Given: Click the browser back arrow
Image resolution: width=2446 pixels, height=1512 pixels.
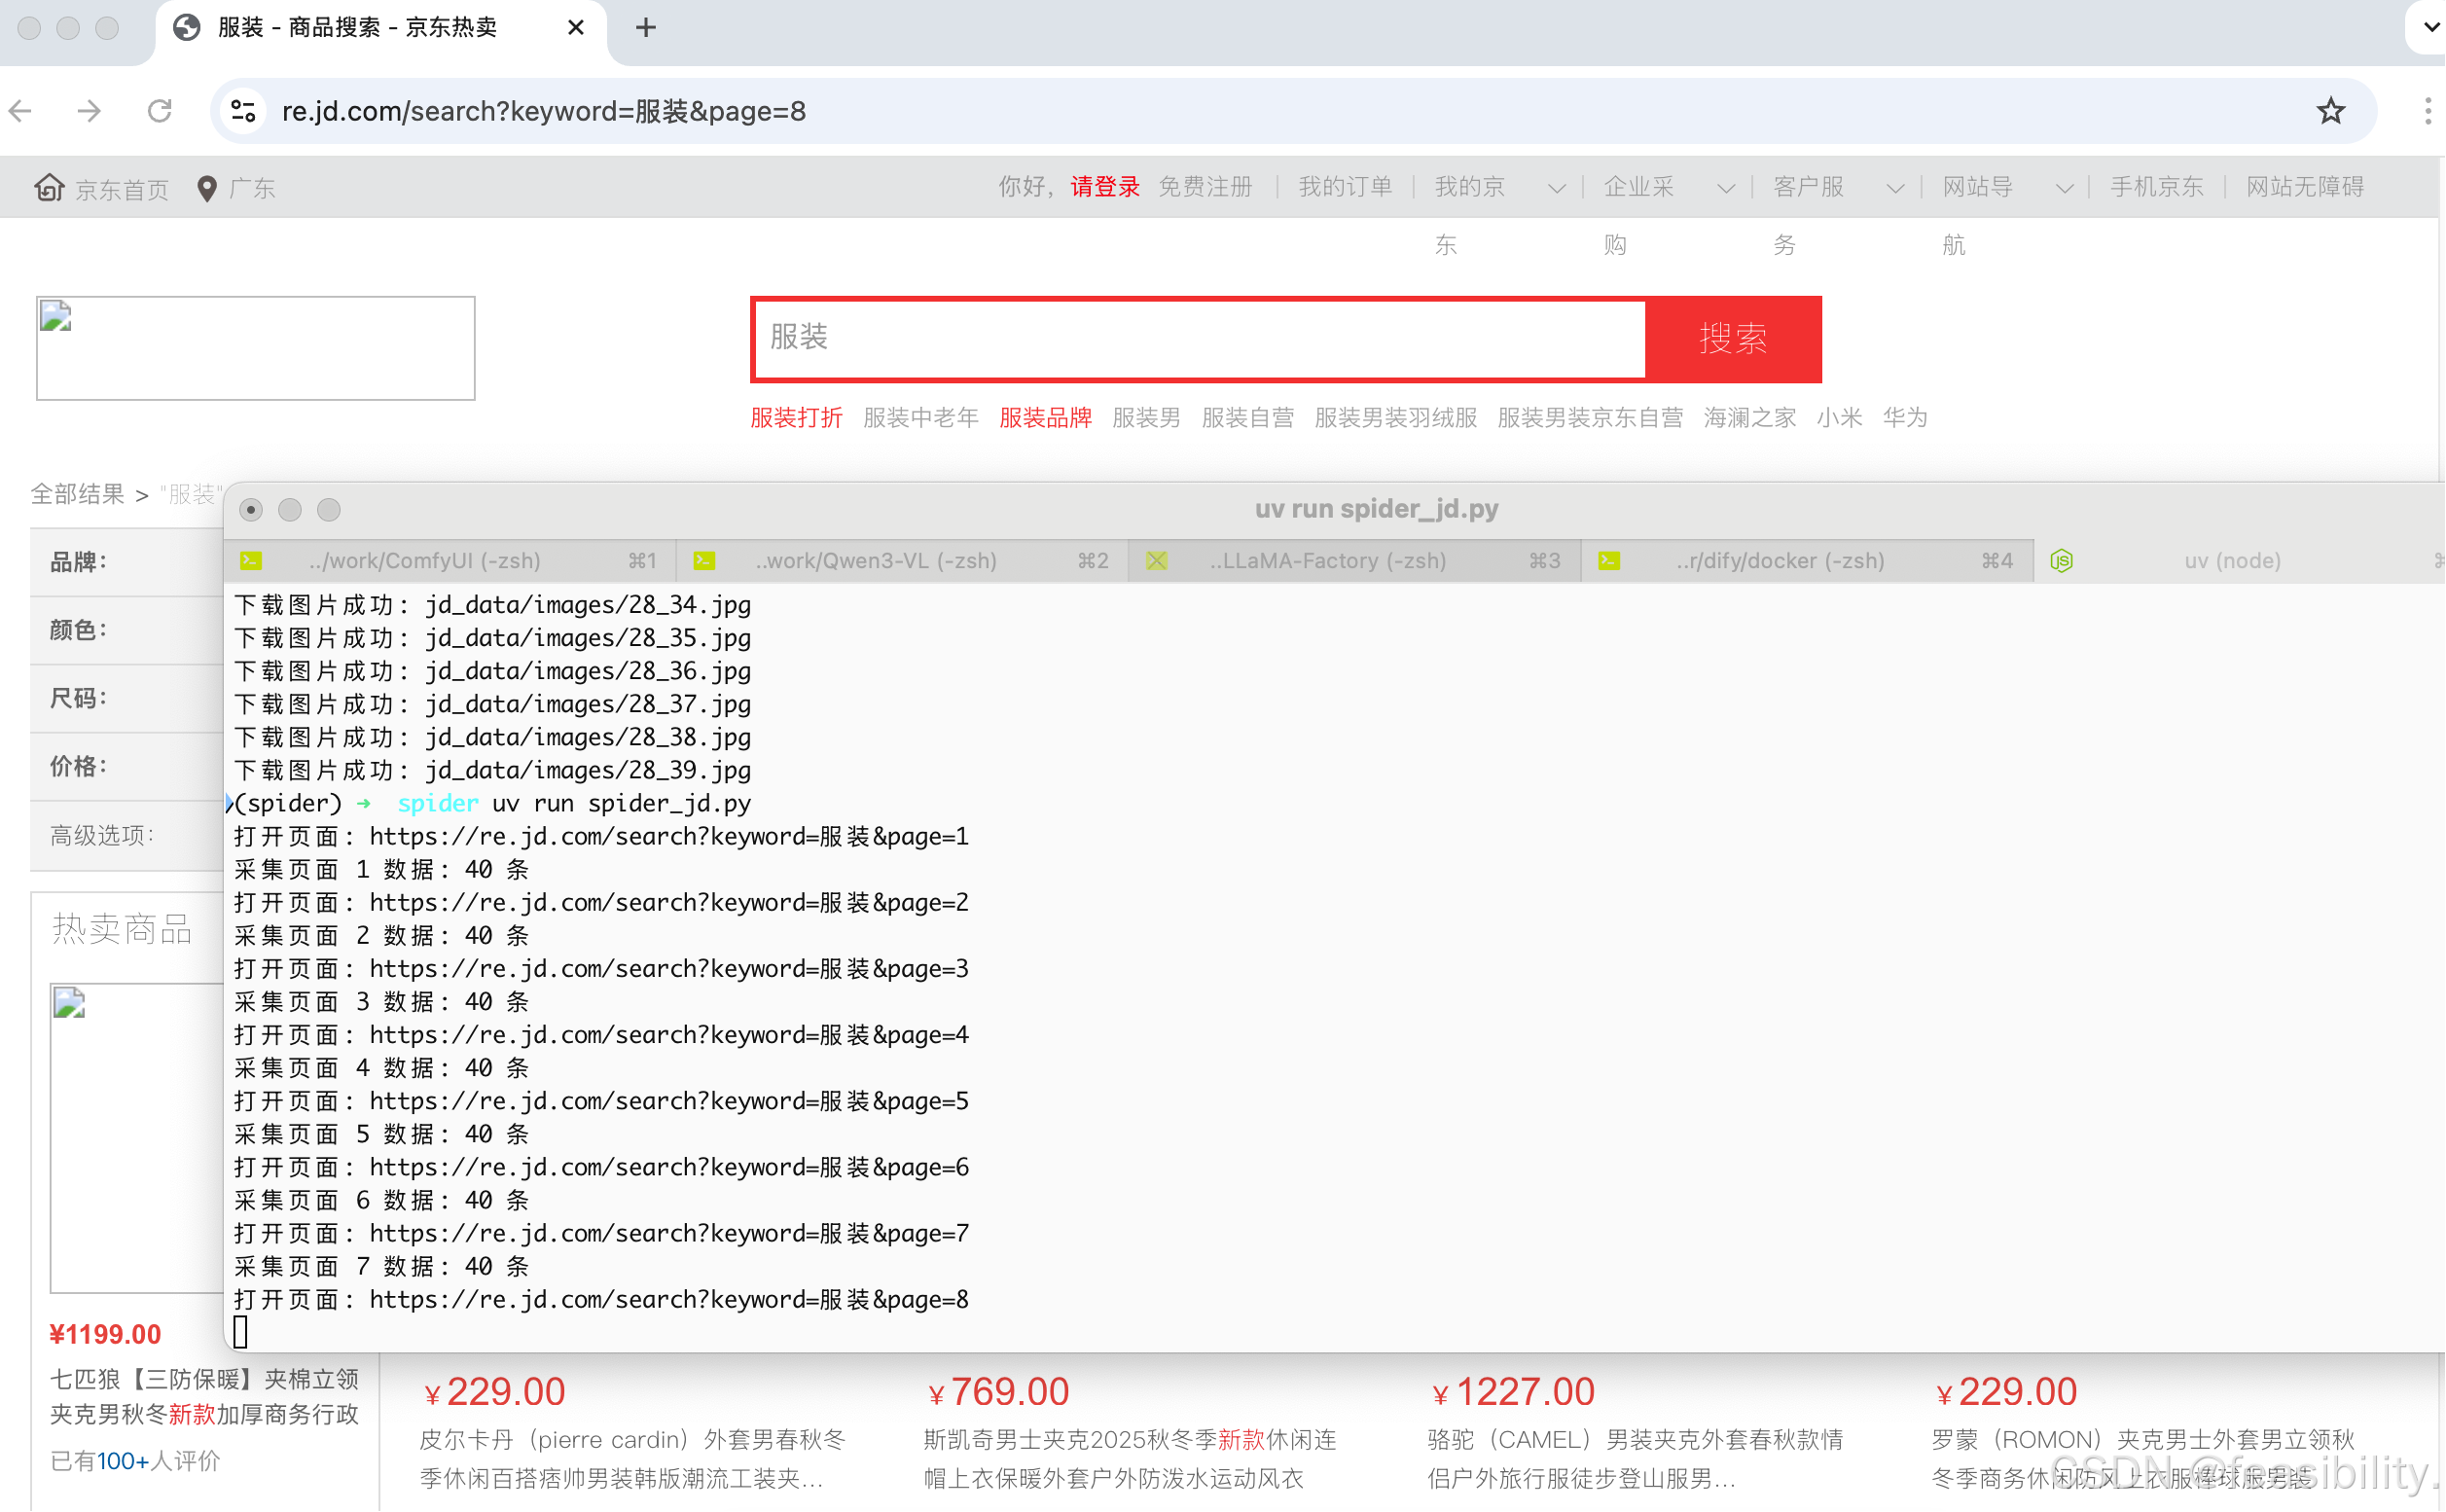Looking at the screenshot, I should tap(22, 110).
